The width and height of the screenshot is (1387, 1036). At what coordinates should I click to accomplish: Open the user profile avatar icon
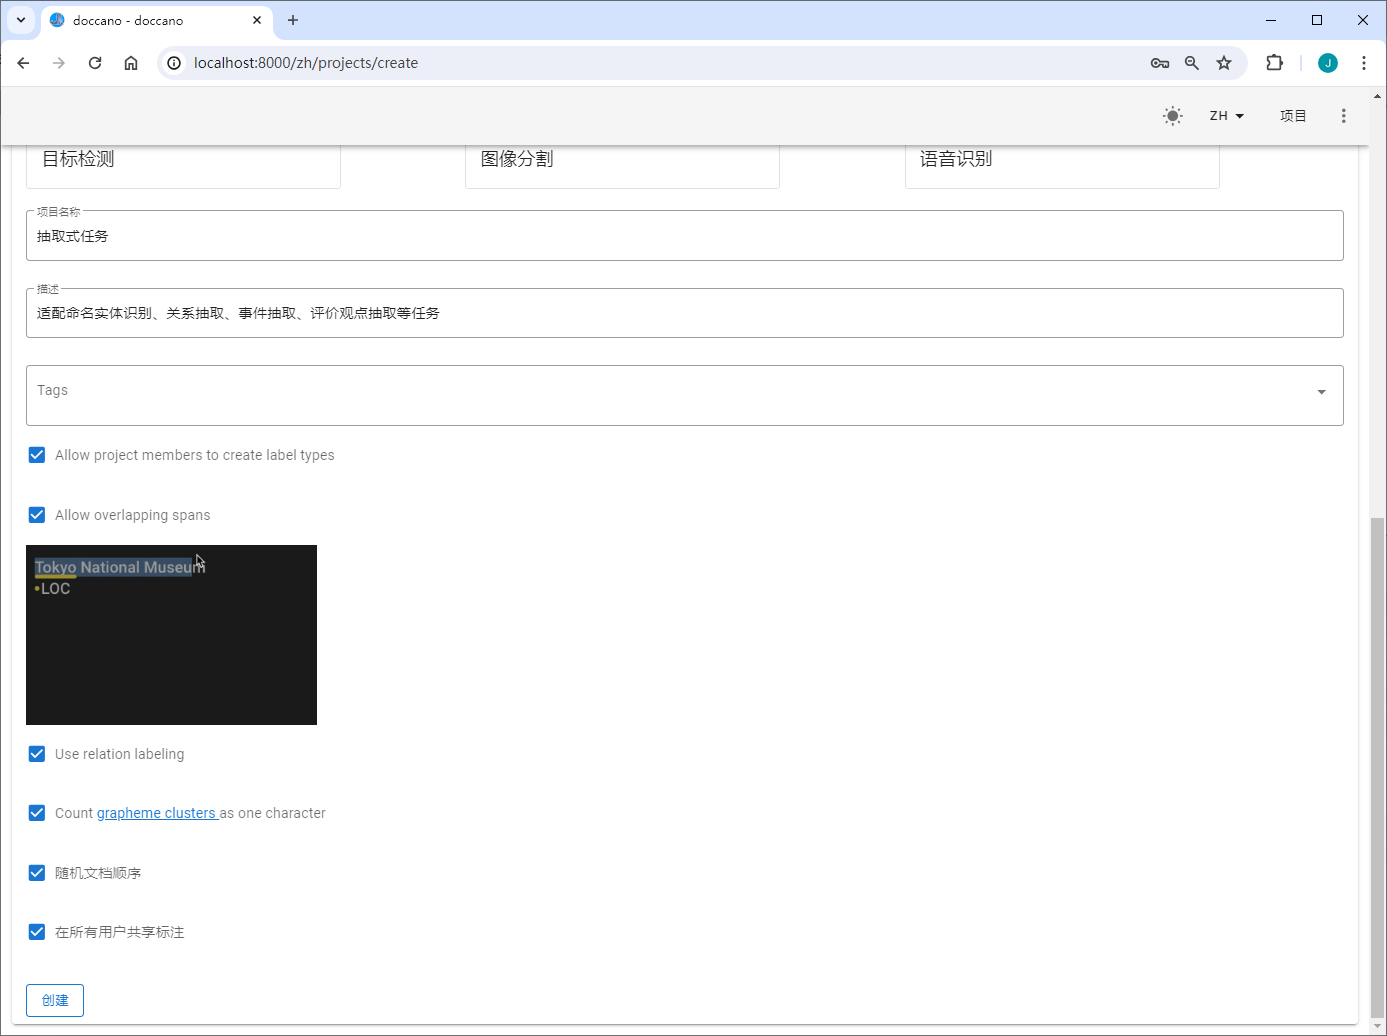pos(1327,62)
